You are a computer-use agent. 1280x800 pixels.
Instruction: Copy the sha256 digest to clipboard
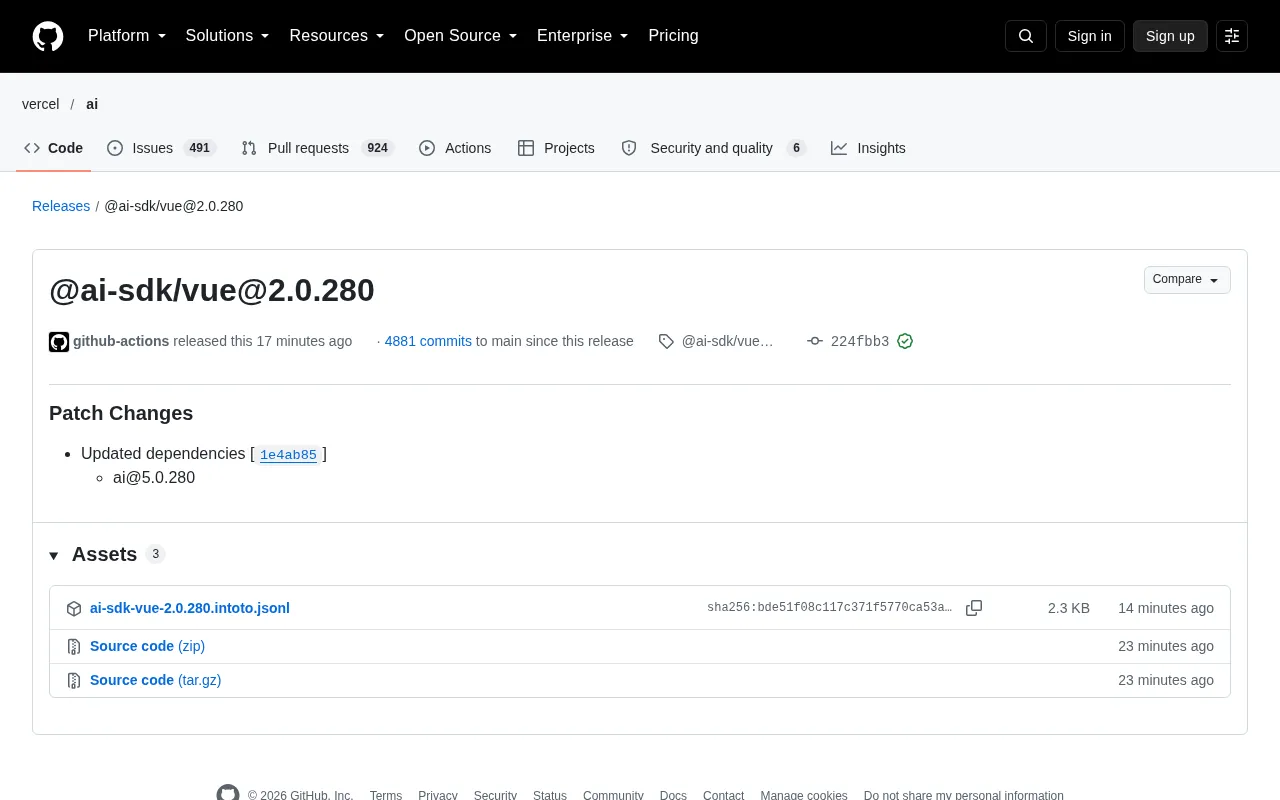tap(974, 608)
